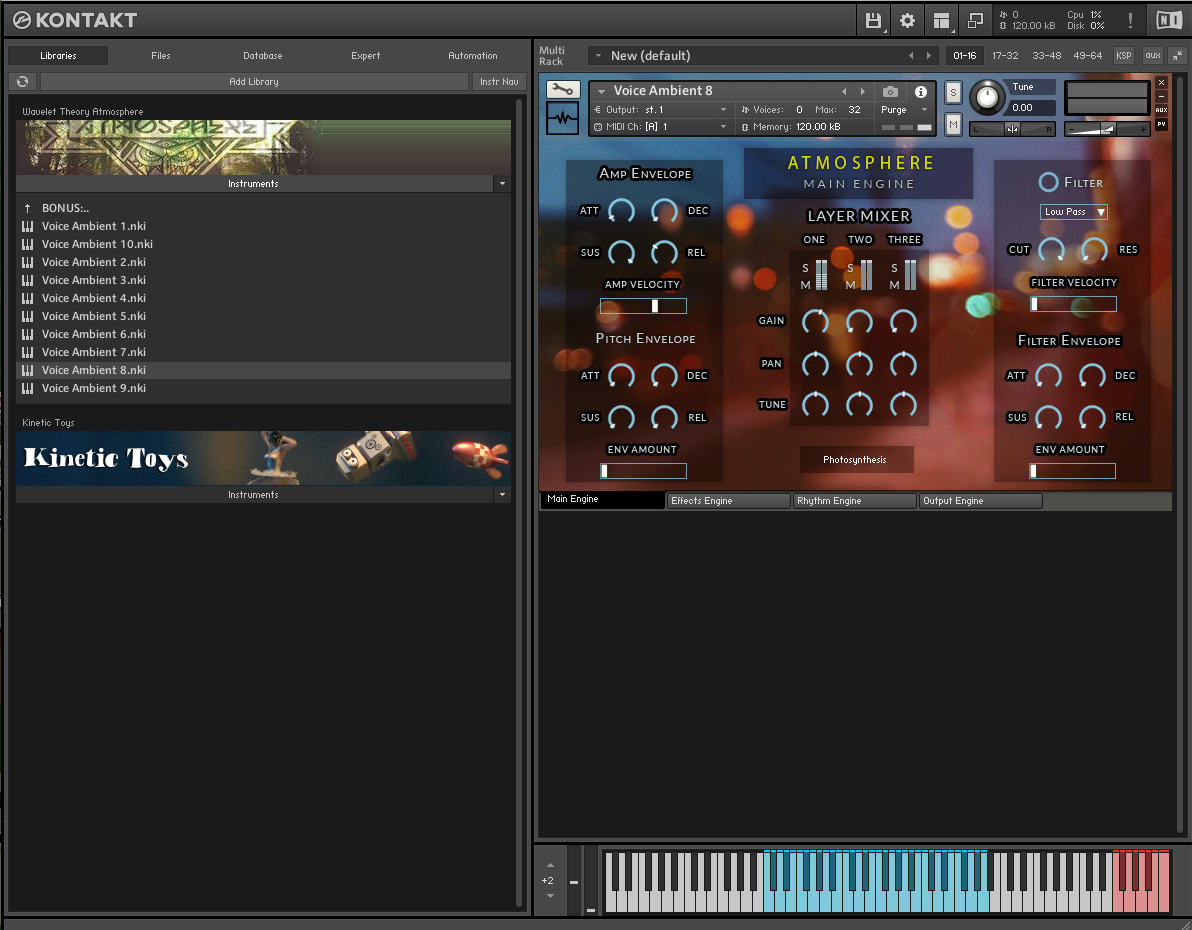The image size is (1192, 930).
Task: Open Low Pass filter type dropdown
Action: [1073, 212]
